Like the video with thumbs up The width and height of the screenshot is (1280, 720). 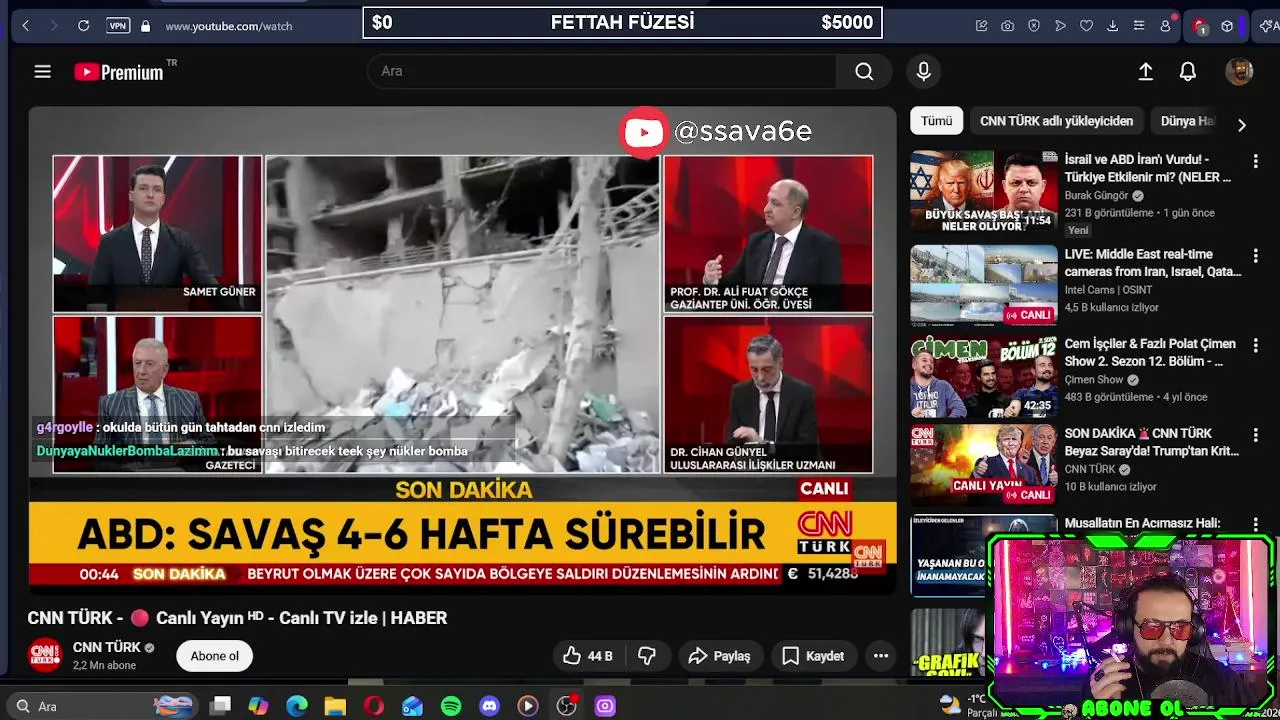click(x=587, y=656)
